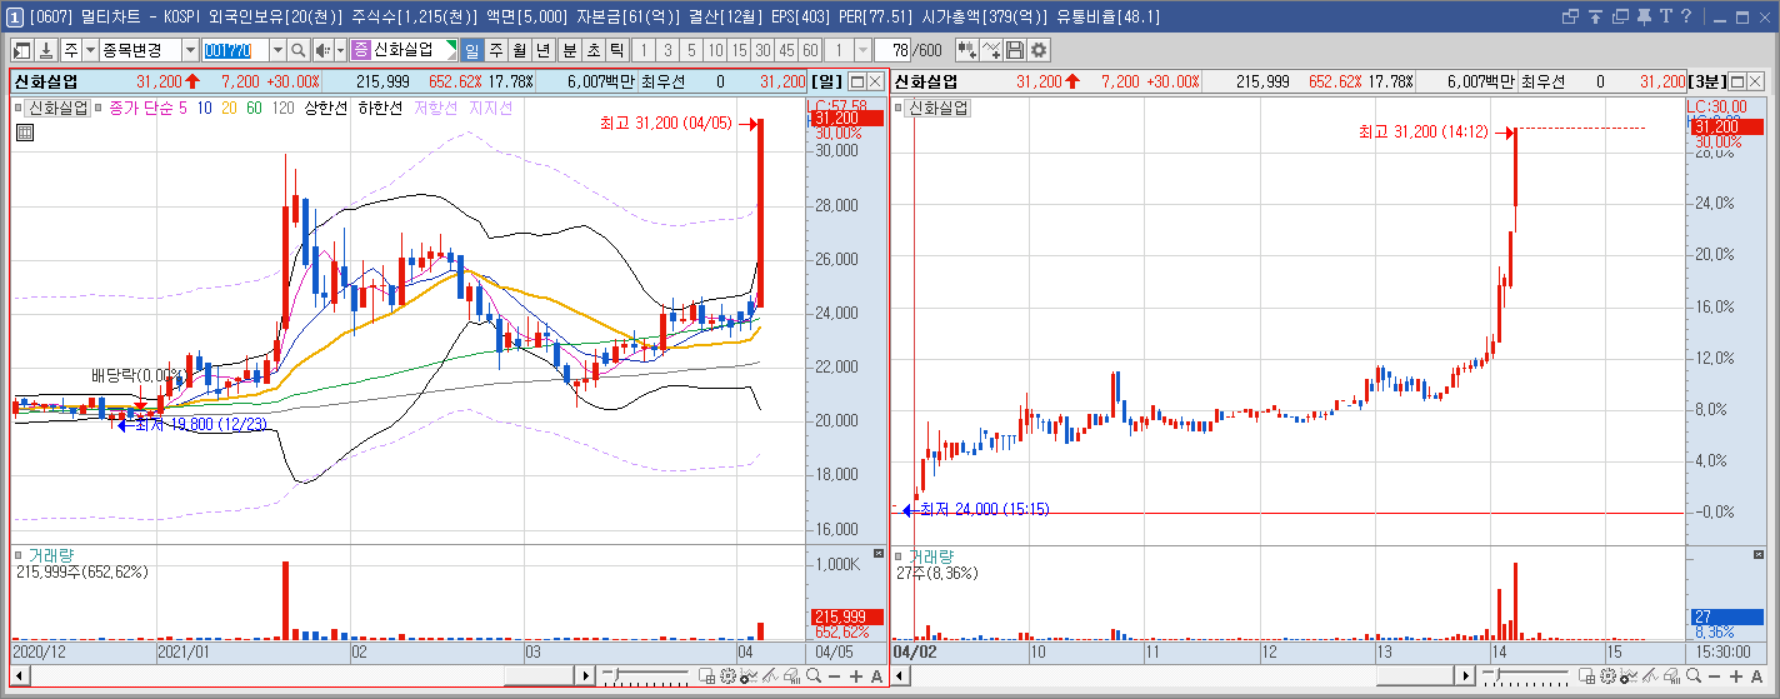Open the chart settings gear icon

(1039, 50)
